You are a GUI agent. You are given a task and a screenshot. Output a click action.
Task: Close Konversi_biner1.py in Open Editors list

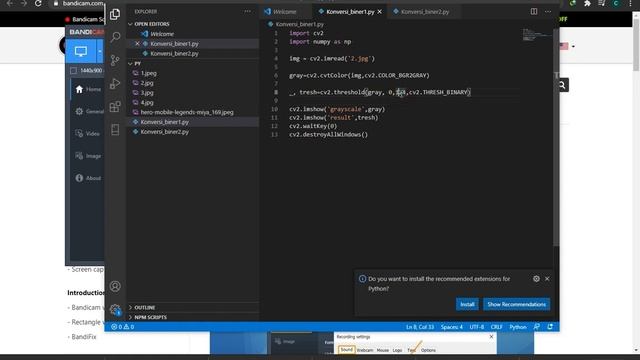(x=138, y=44)
